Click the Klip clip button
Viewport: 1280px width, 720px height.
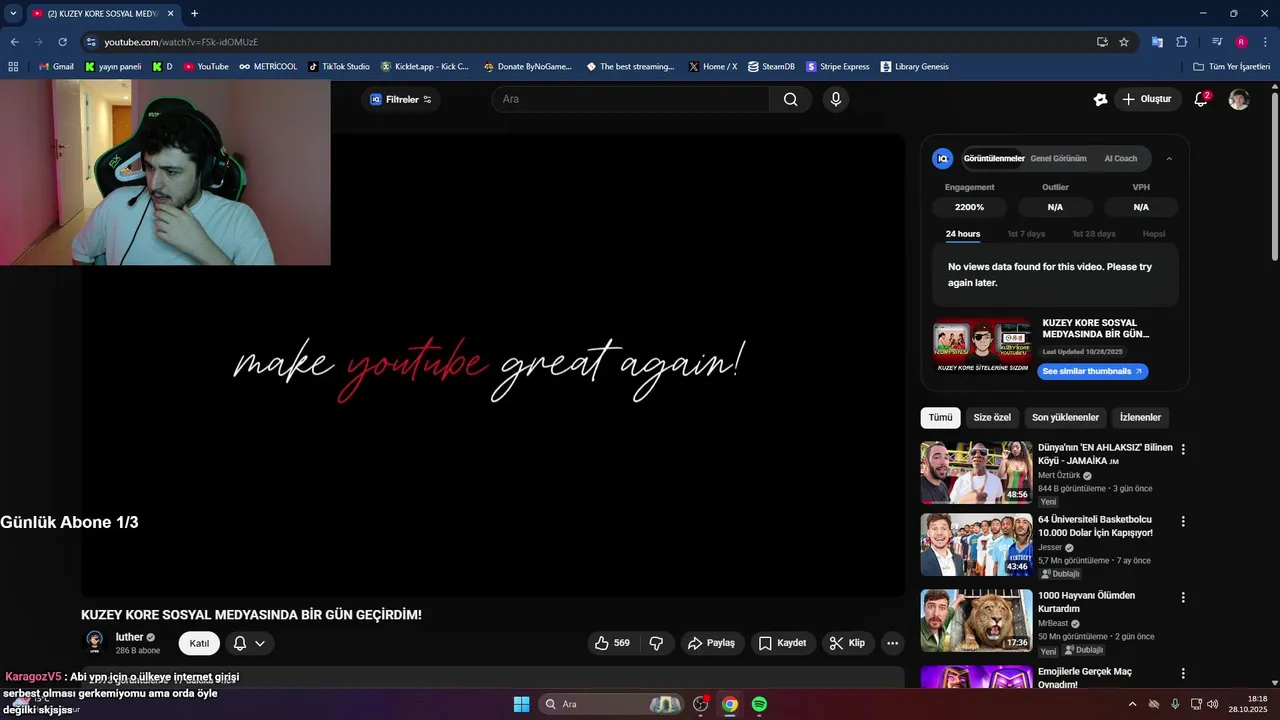coord(848,643)
